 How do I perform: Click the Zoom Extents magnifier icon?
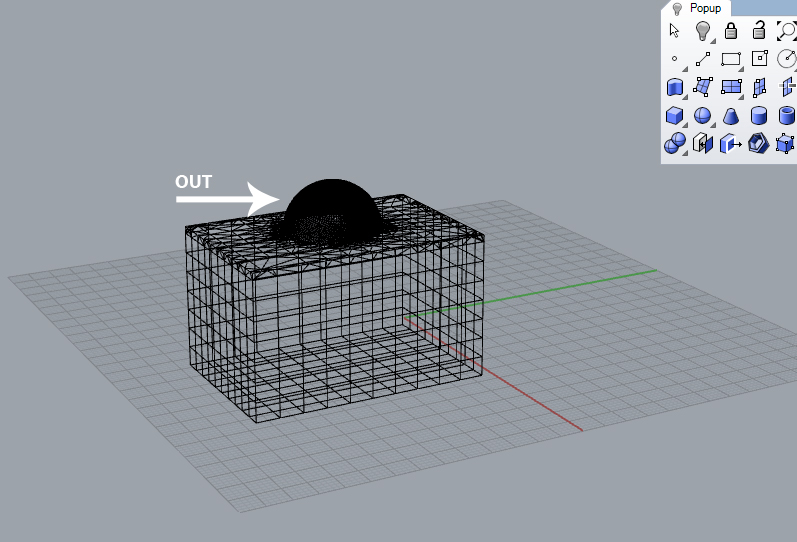click(x=786, y=31)
